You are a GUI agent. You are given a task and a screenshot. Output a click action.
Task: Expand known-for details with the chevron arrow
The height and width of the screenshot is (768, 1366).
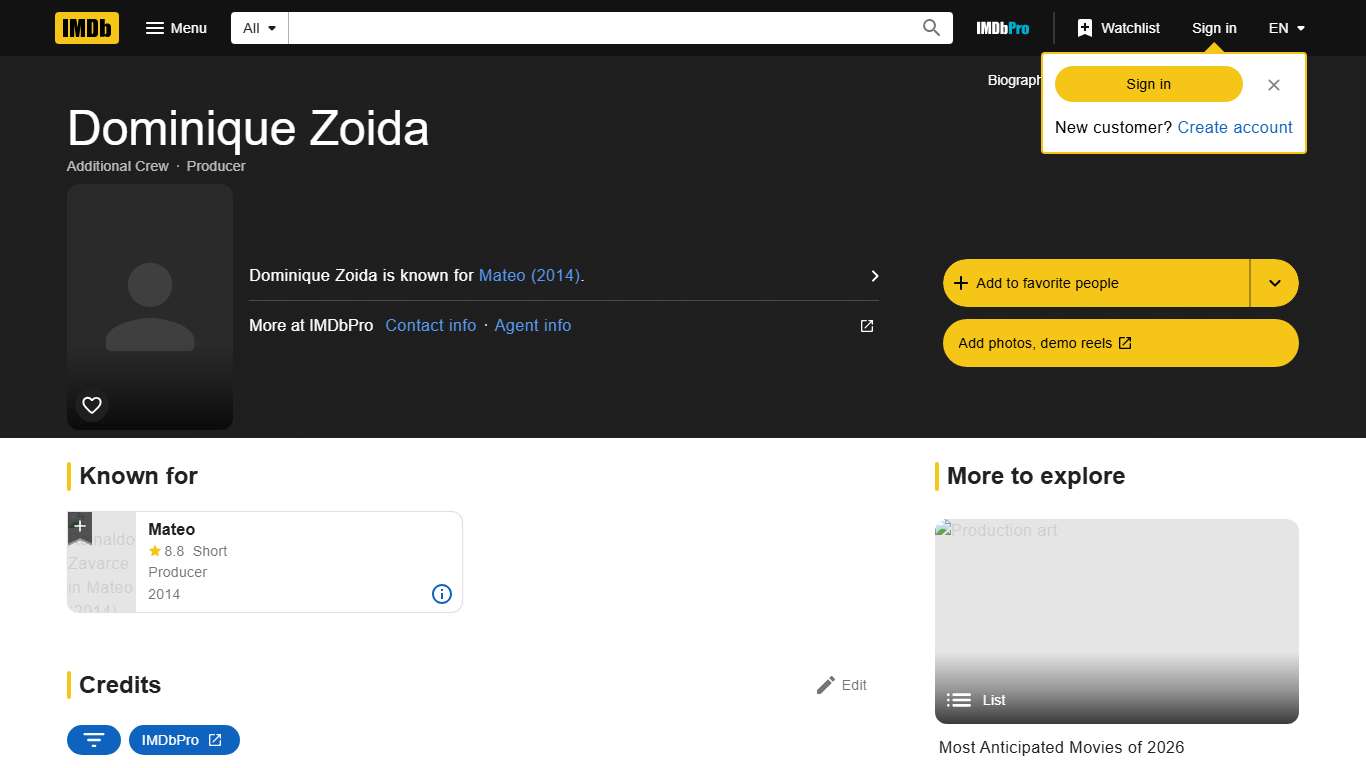874,276
